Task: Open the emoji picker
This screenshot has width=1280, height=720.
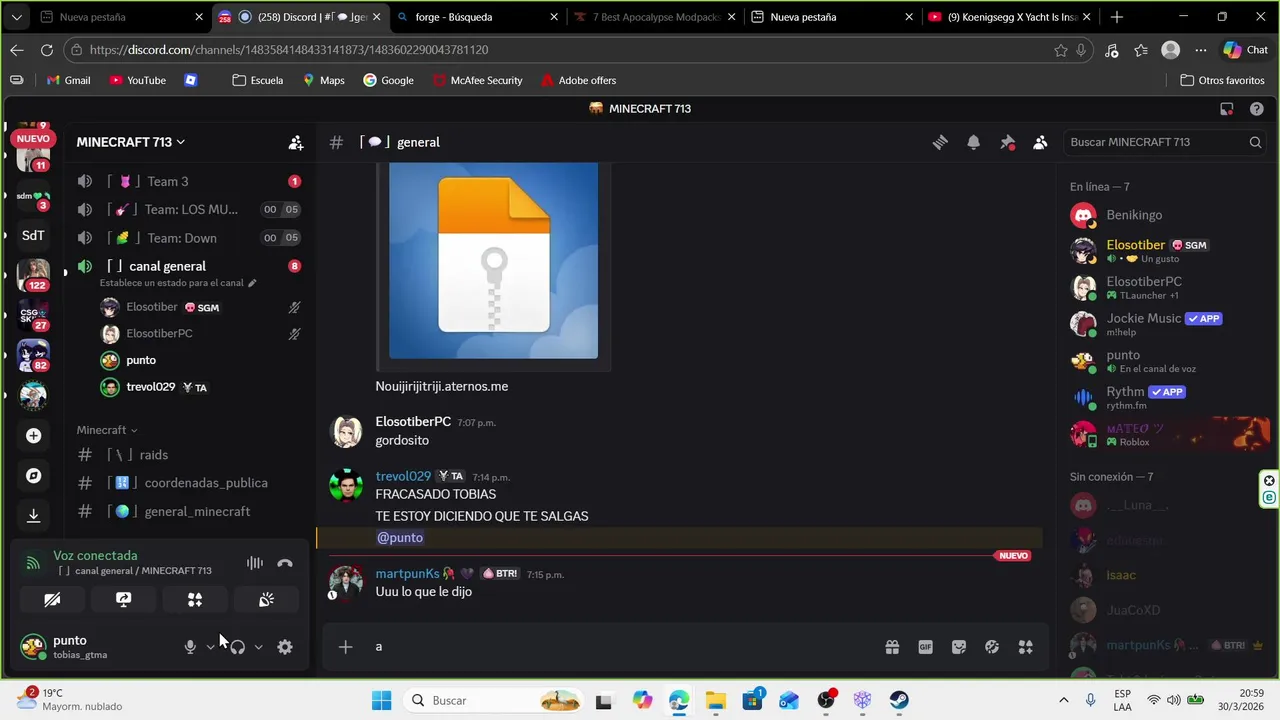Action: 992,647
